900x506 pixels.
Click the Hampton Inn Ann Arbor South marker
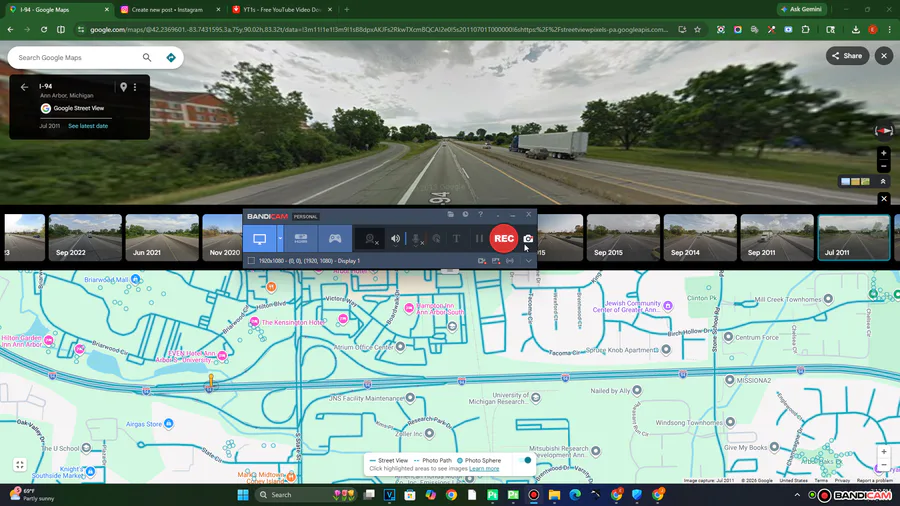(x=409, y=308)
